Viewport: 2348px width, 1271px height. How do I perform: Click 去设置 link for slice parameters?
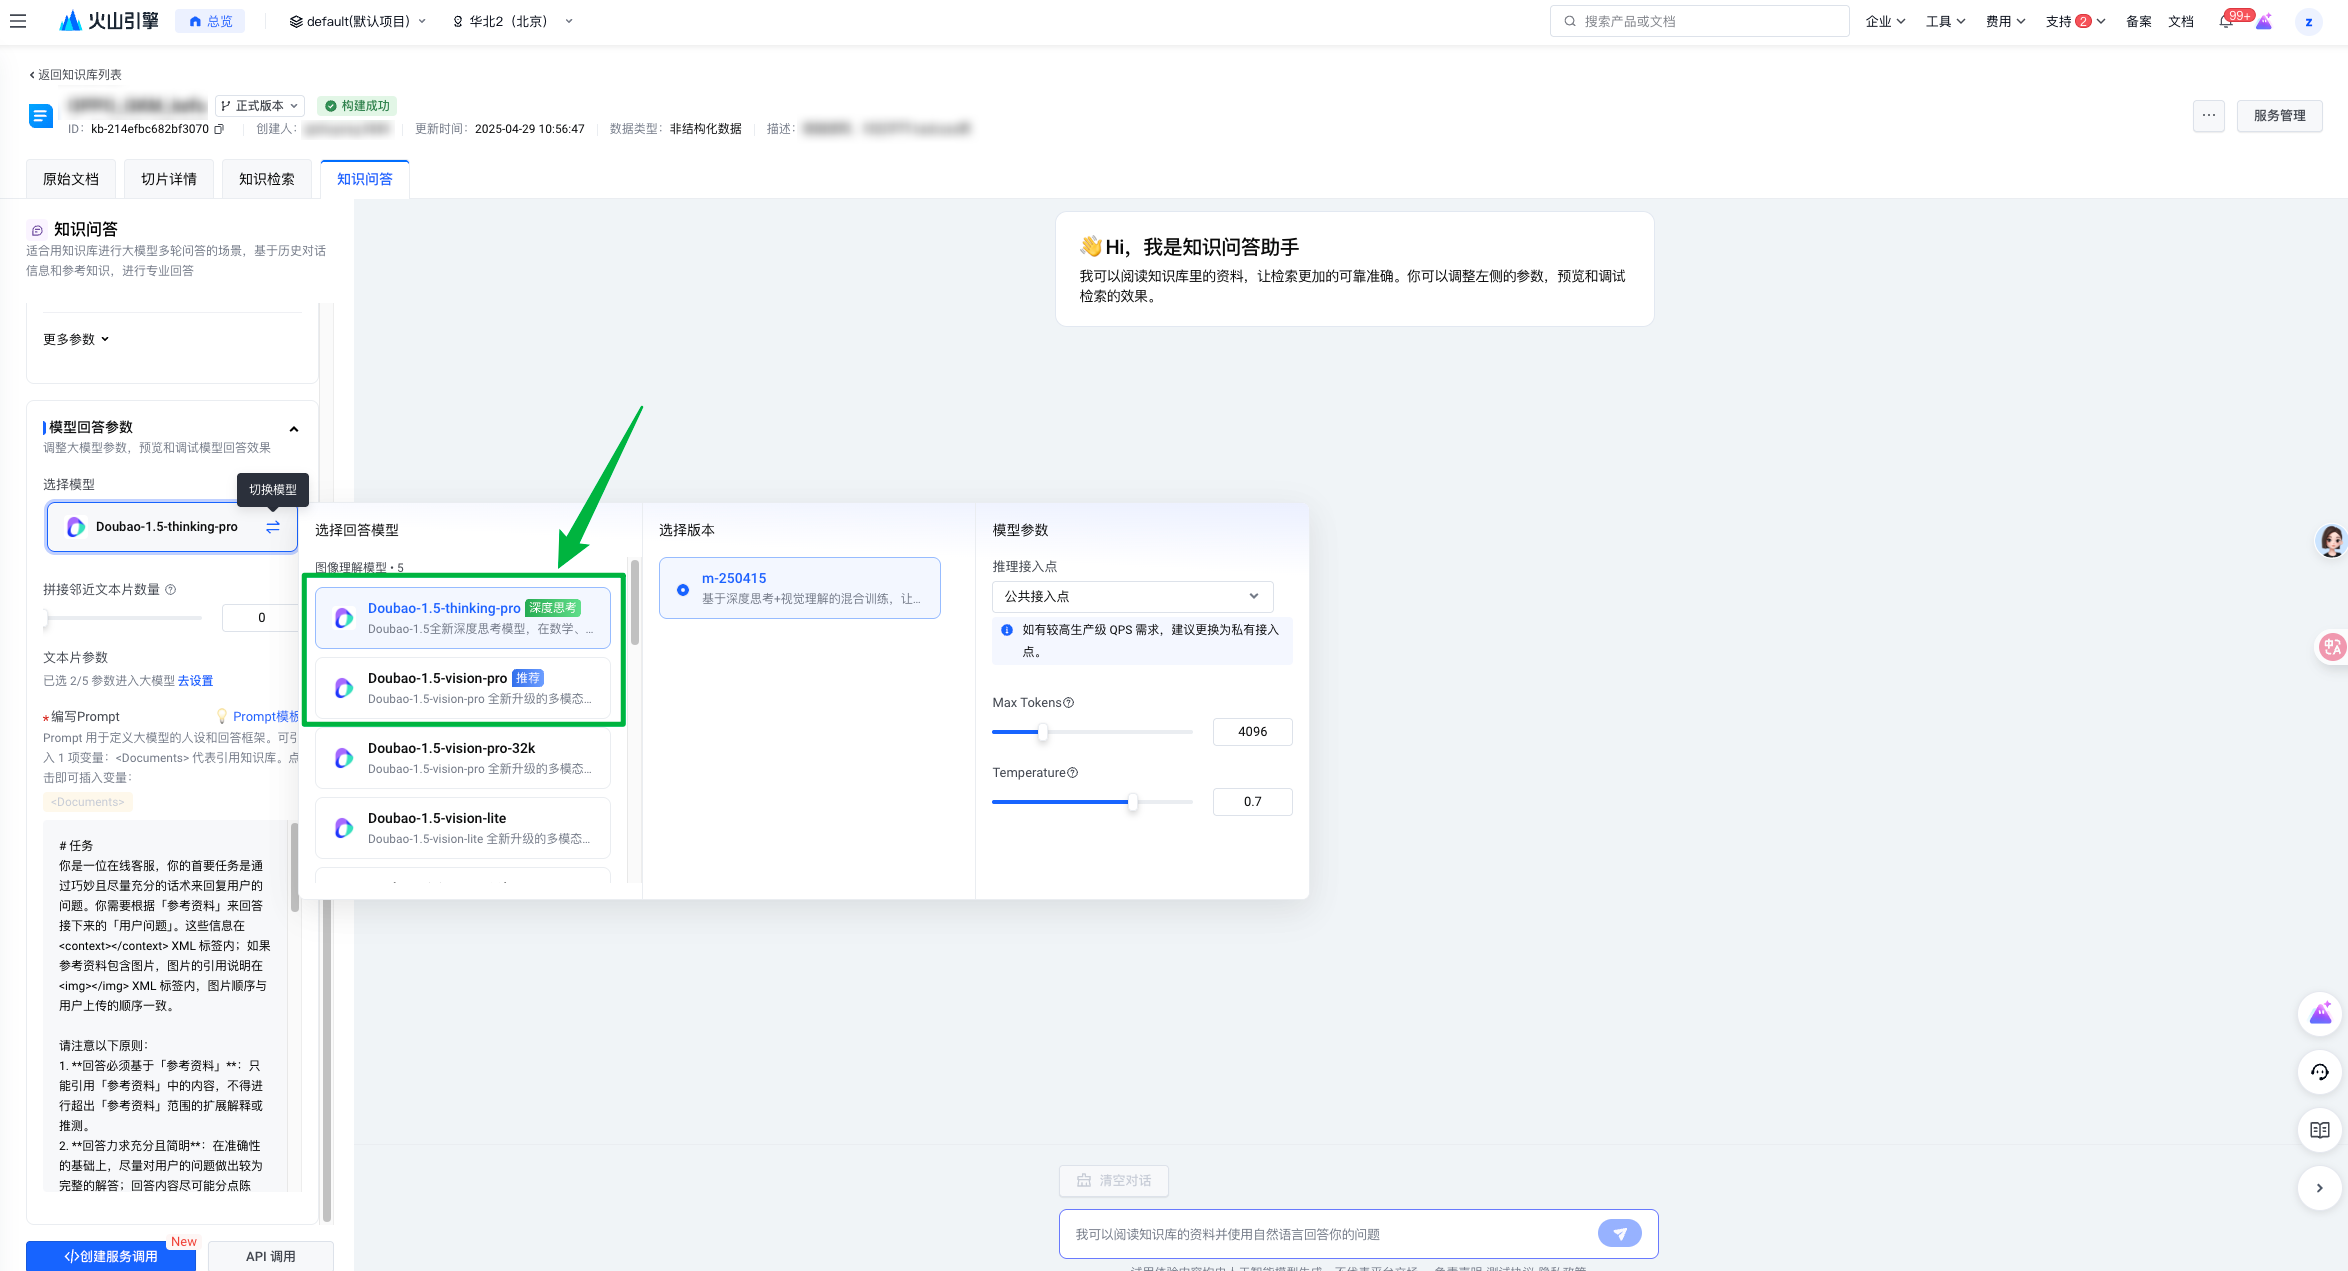tap(195, 681)
